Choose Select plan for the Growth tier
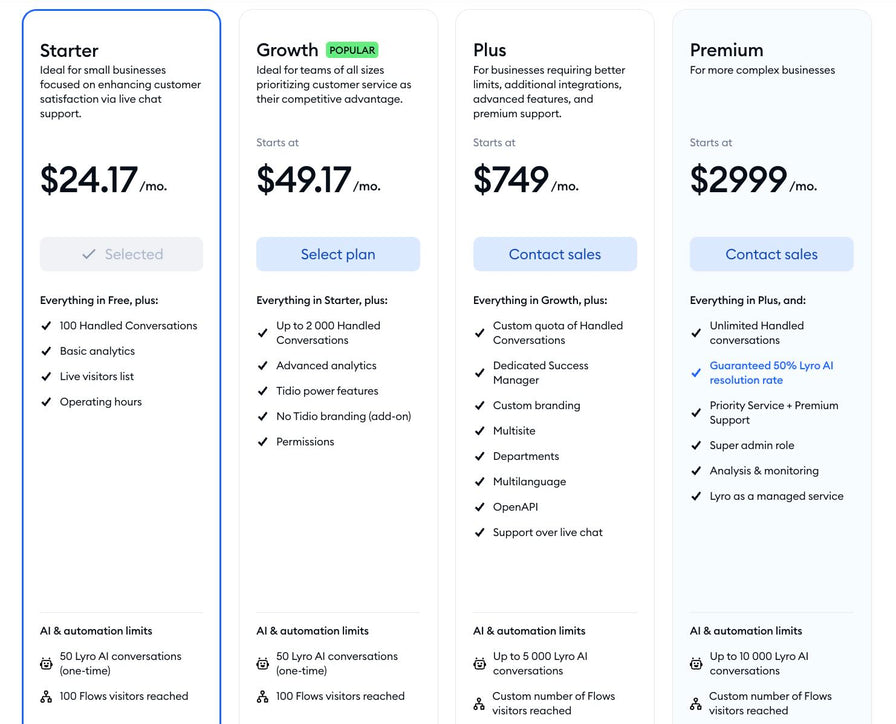 coord(338,254)
